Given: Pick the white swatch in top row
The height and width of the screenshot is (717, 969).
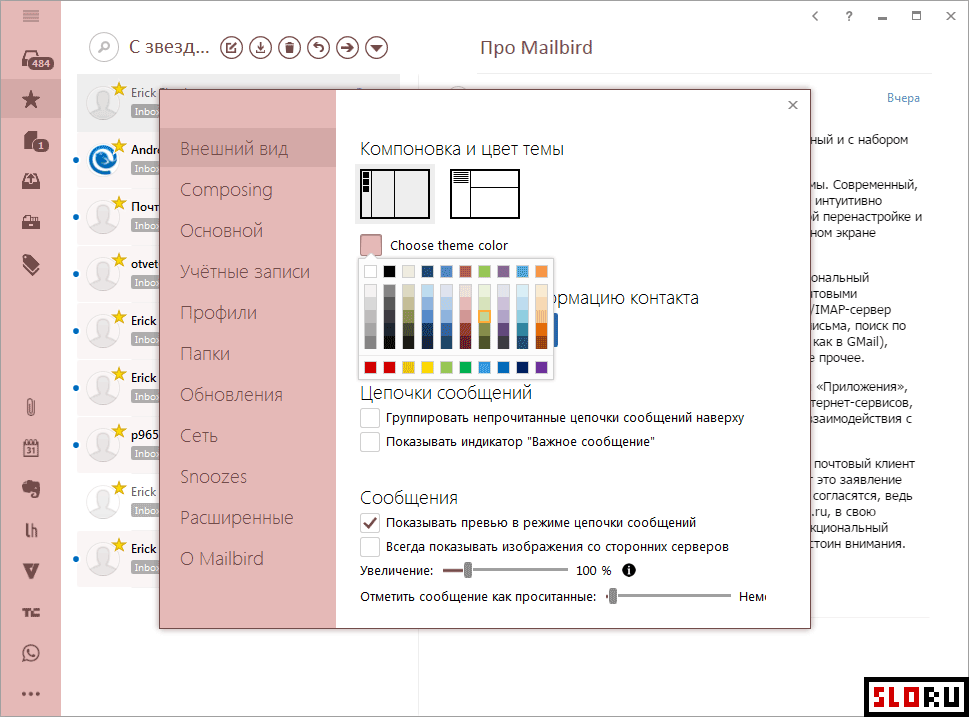Looking at the screenshot, I should 370,271.
